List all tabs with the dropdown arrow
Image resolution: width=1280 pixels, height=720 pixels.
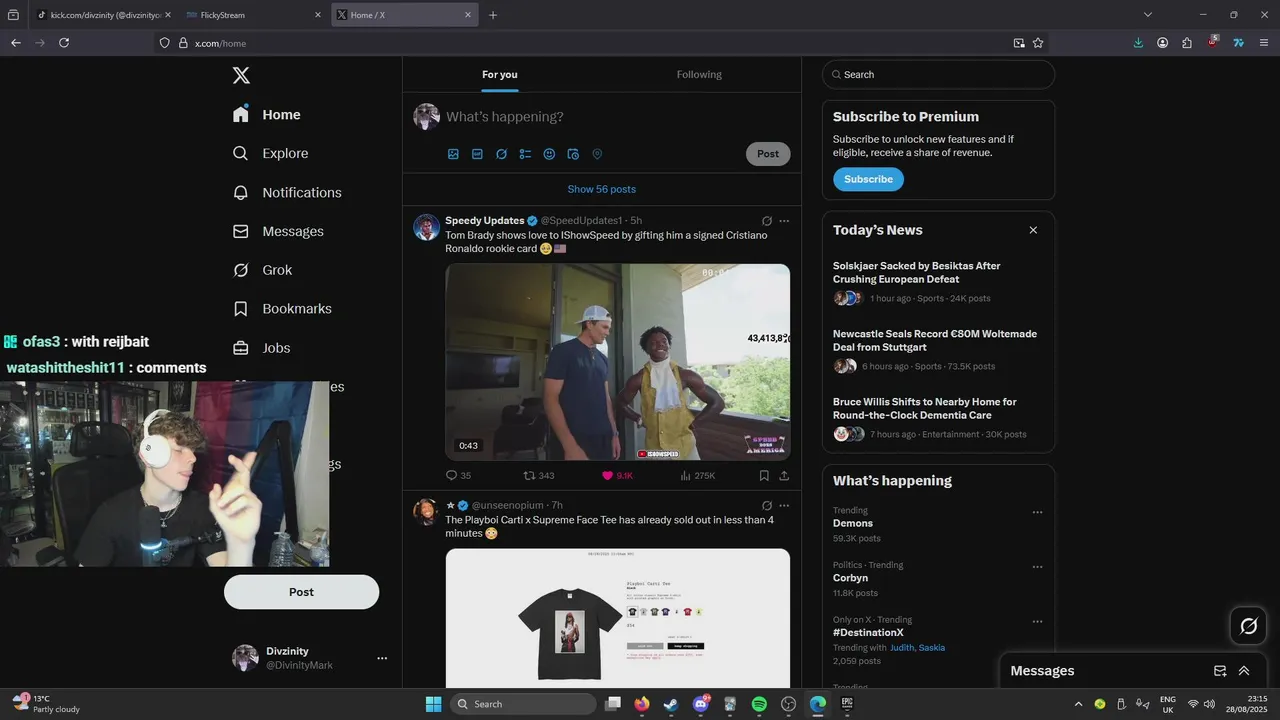1148,15
